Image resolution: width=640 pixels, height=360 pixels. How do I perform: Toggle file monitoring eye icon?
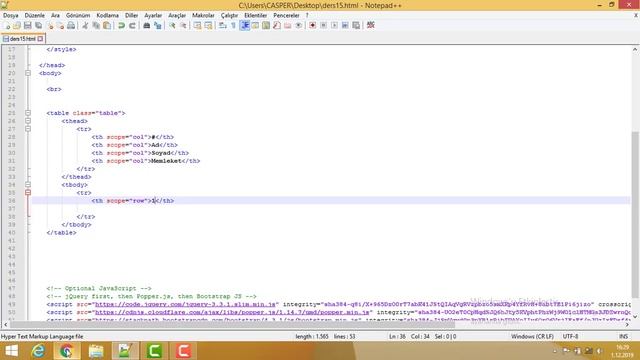point(299,25)
